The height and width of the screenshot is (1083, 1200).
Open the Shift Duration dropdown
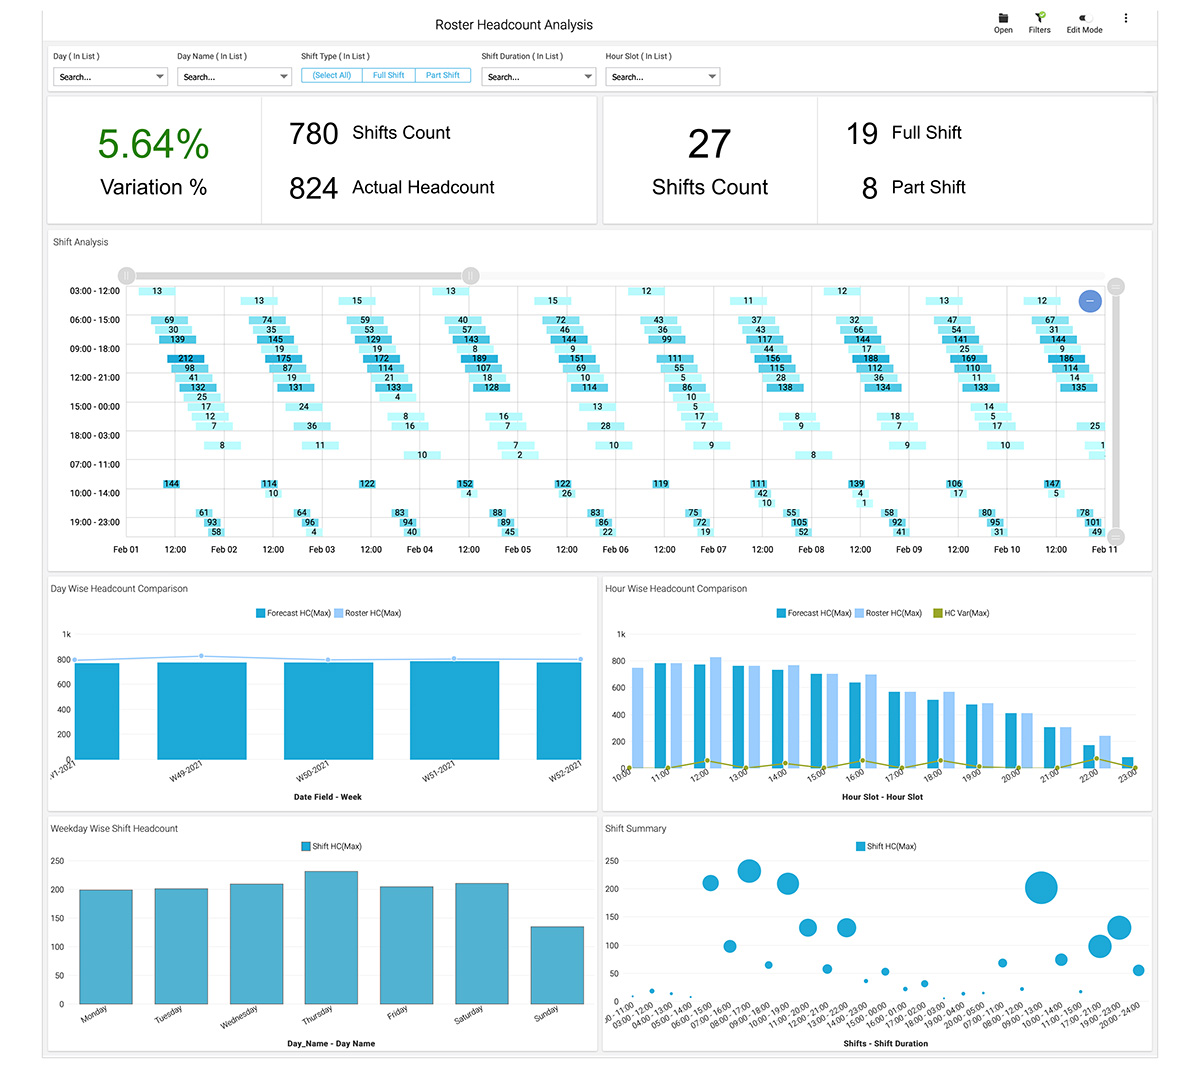coord(538,77)
